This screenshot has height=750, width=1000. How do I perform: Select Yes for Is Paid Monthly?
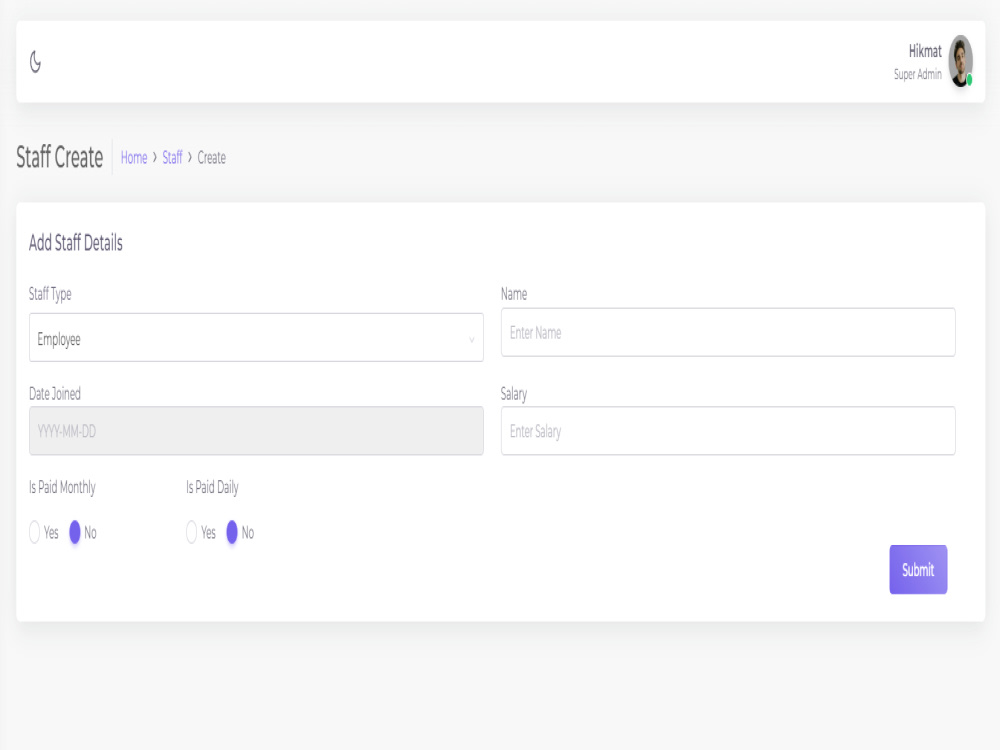pos(34,532)
